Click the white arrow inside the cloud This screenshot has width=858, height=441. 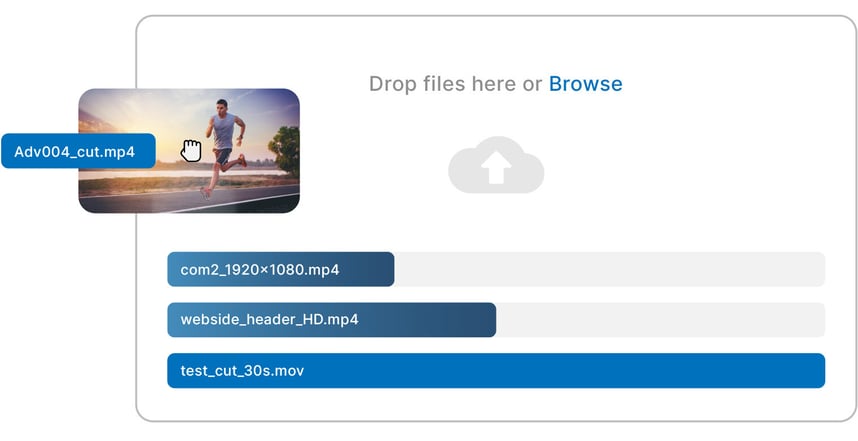(x=495, y=170)
